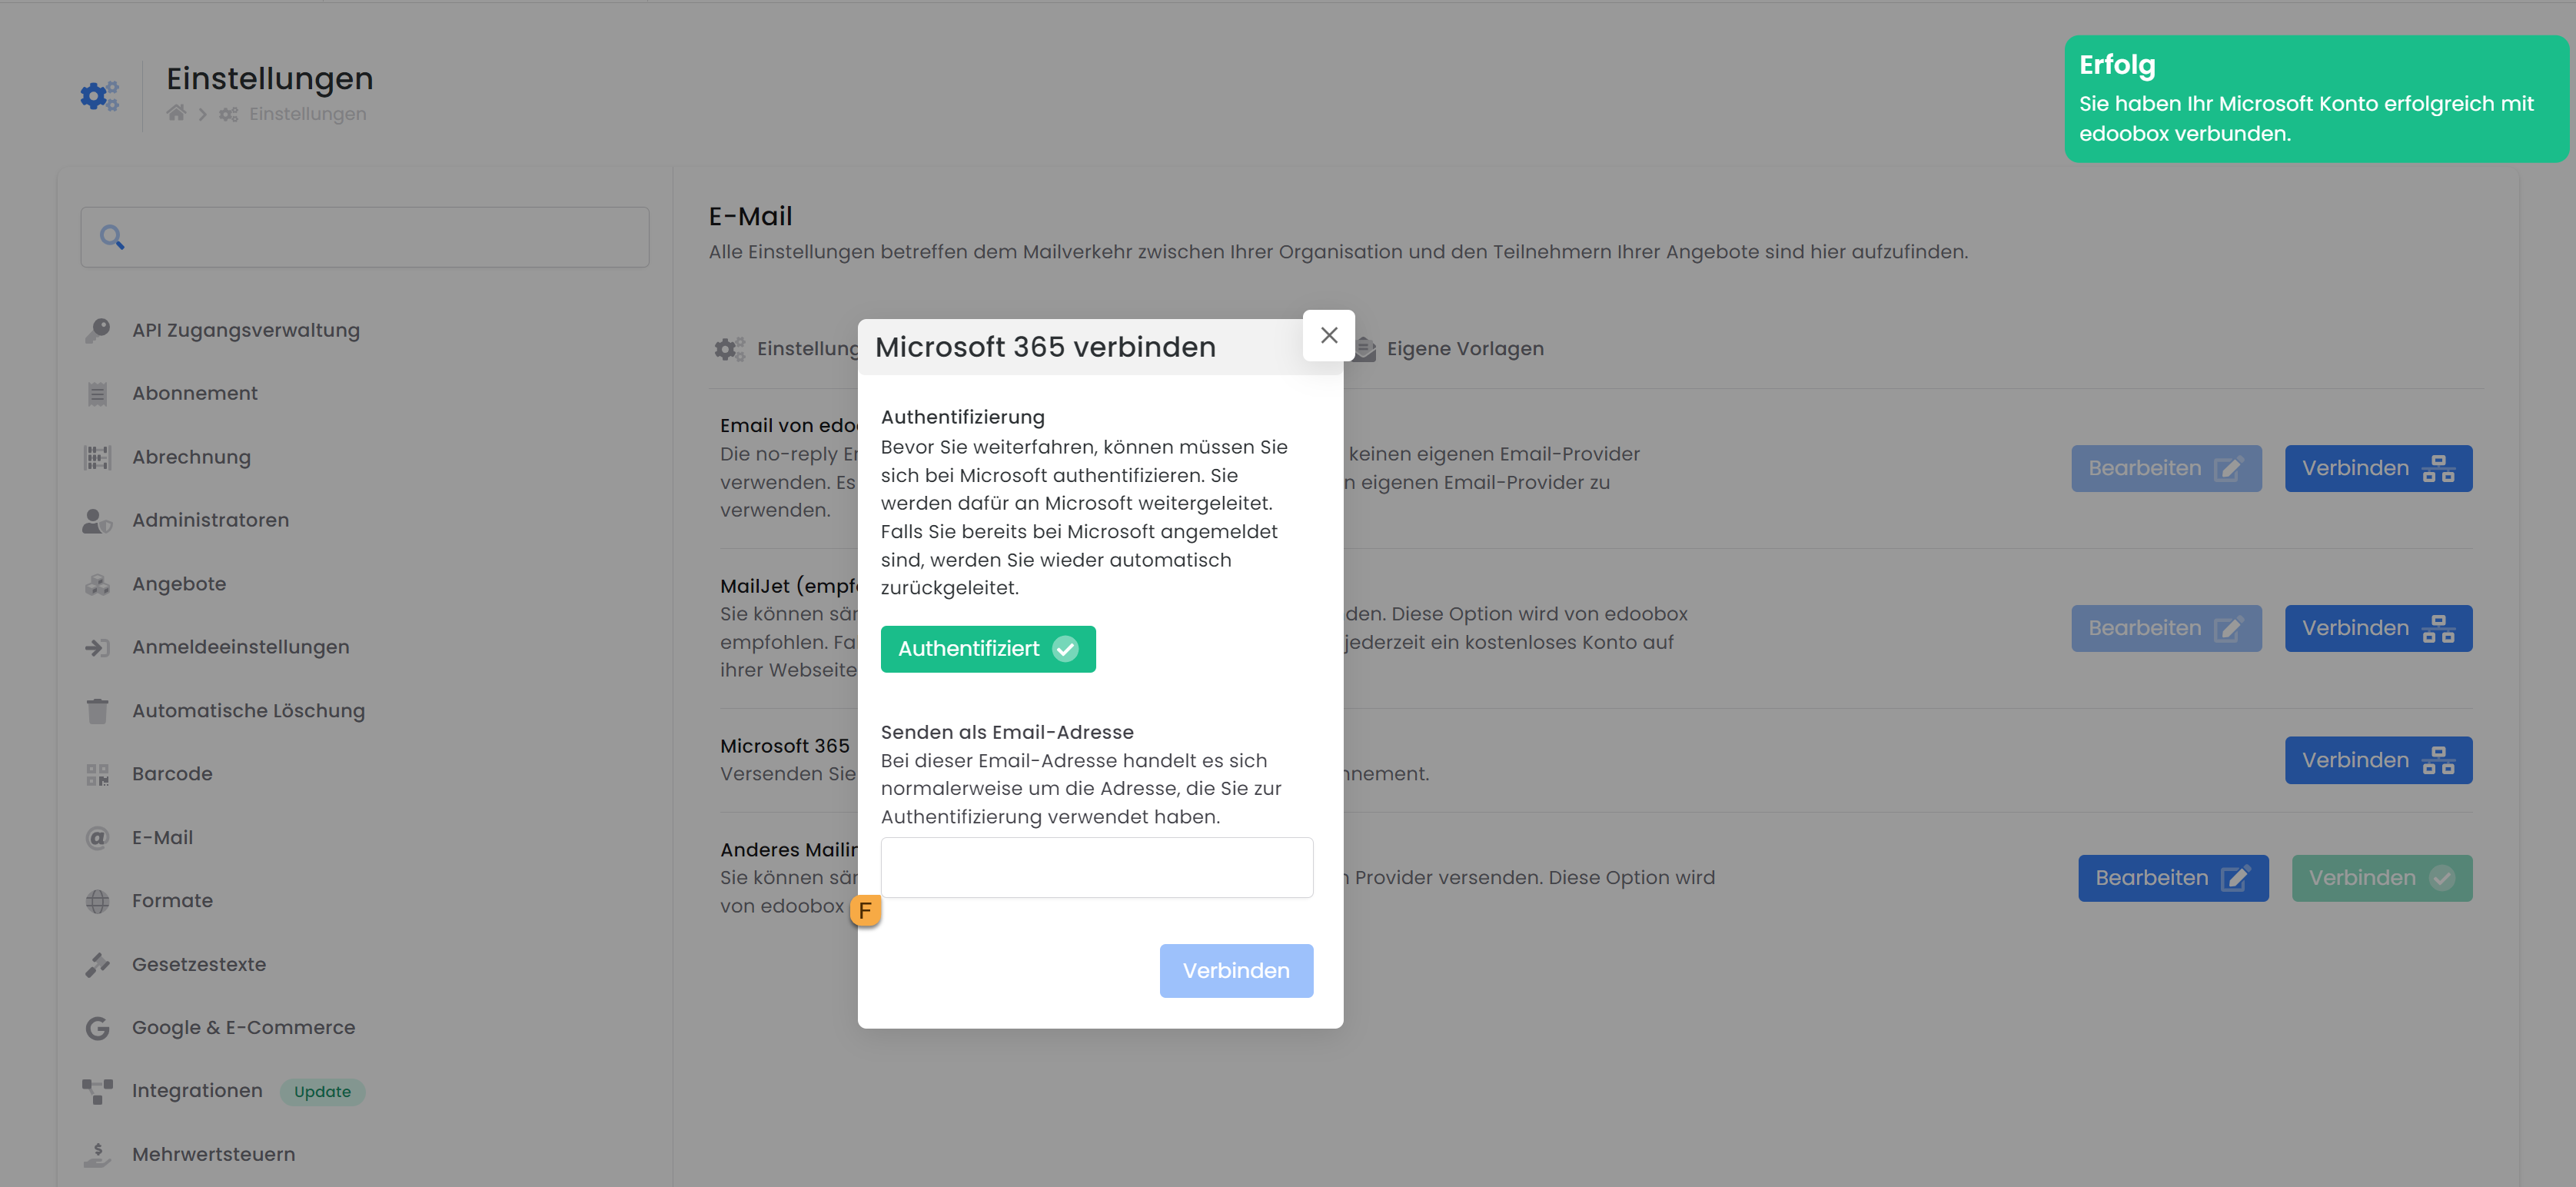The width and height of the screenshot is (2576, 1187).
Task: Click Verbinden for Microsoft 365 row
Action: [2377, 760]
